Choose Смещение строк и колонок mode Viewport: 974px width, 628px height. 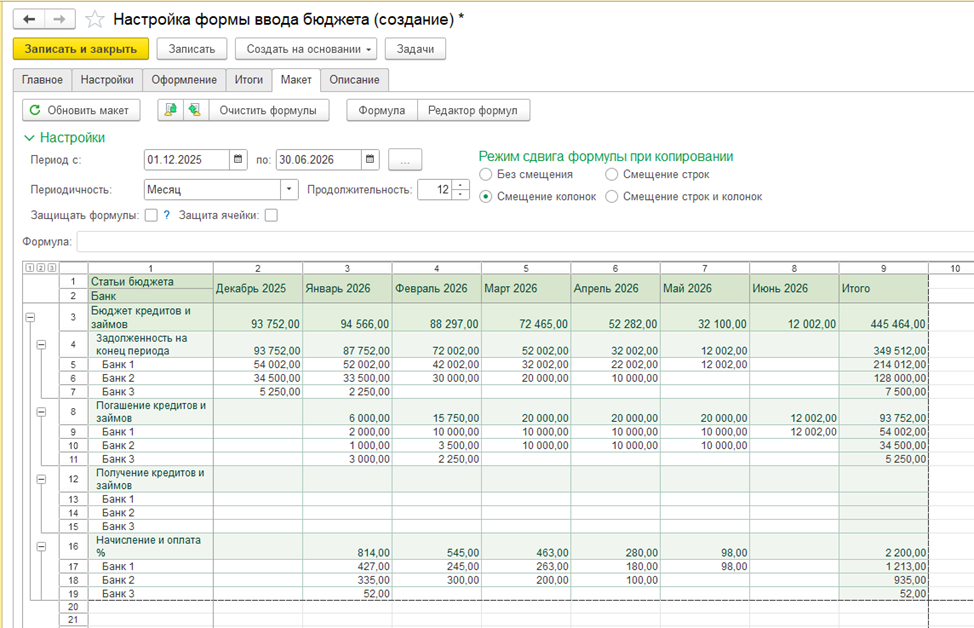[612, 197]
